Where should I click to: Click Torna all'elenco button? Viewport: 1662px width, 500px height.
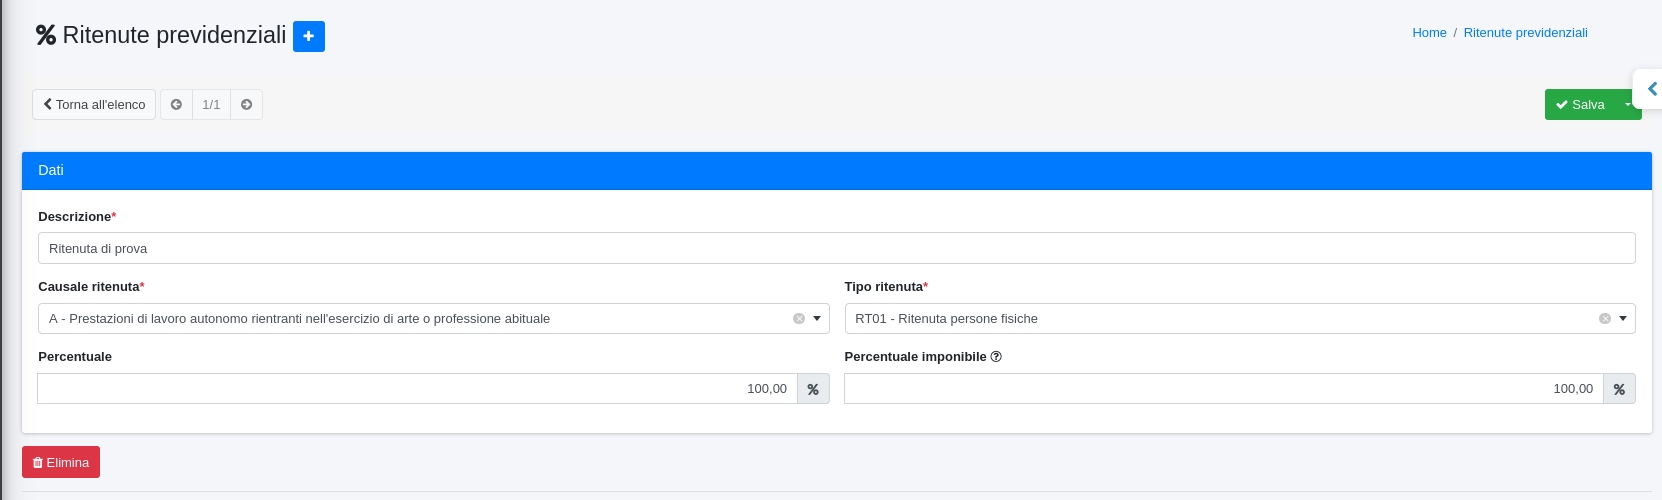(x=94, y=105)
